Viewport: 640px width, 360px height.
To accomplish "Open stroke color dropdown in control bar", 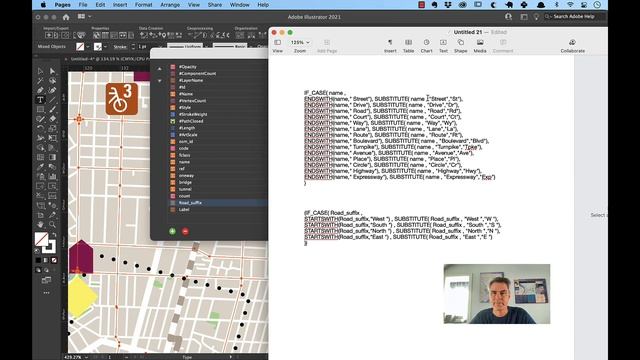I will click(x=105, y=47).
